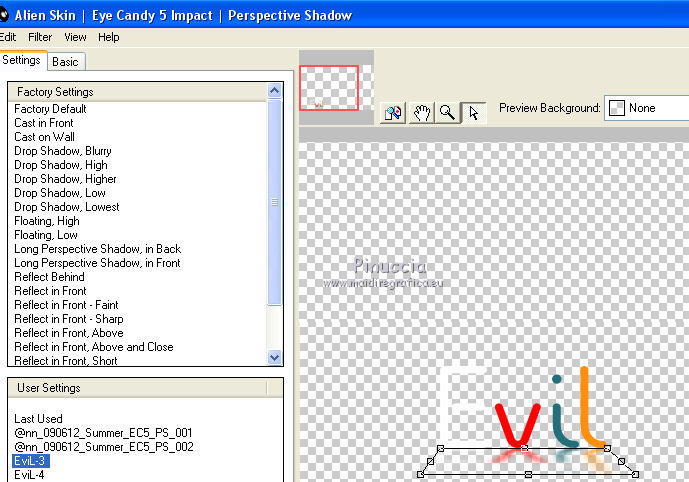Select the plain Reflect in Front preset
Screen dimensions: 689x482
50,291
